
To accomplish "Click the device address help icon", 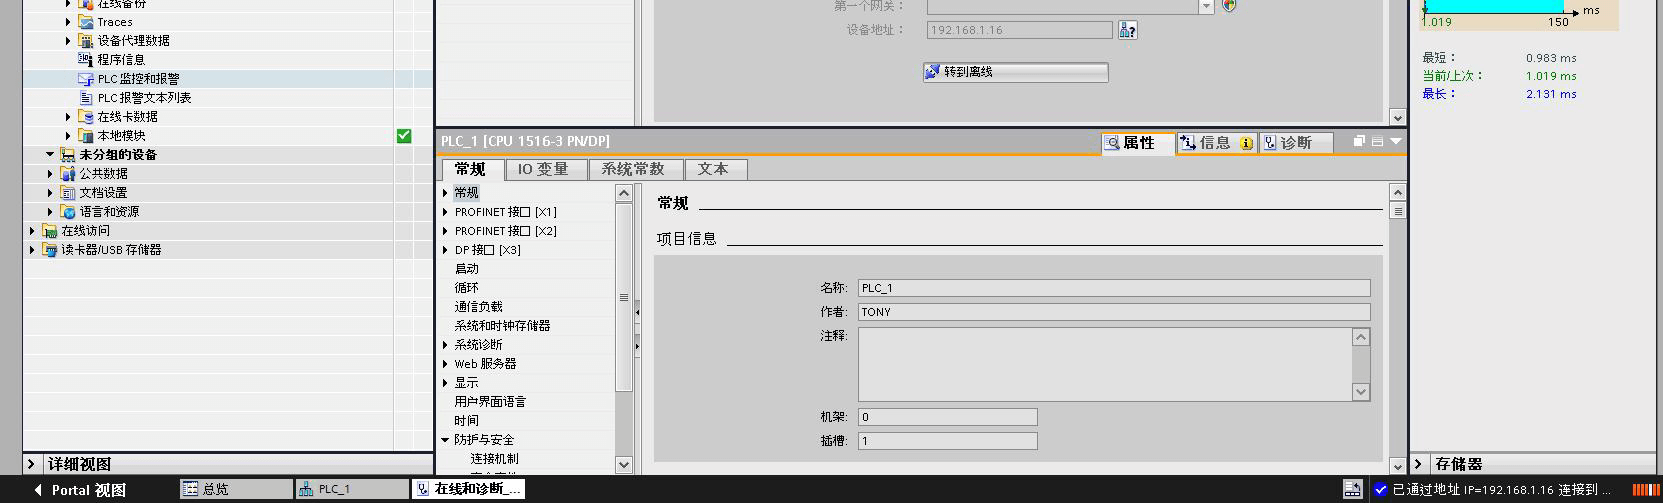I will click(1127, 30).
